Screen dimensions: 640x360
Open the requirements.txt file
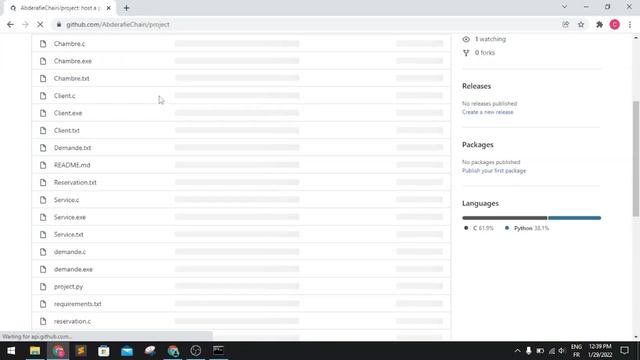pos(78,304)
